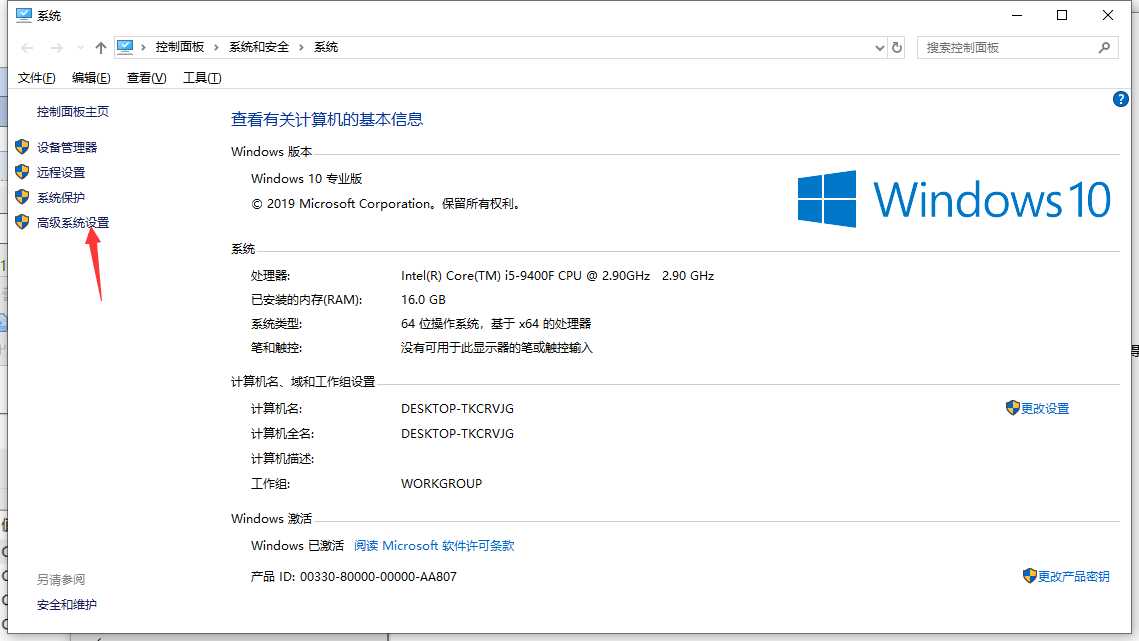This screenshot has width=1139, height=641.
Task: Select Windows 10 专业版 edition text
Action: [x=307, y=179]
